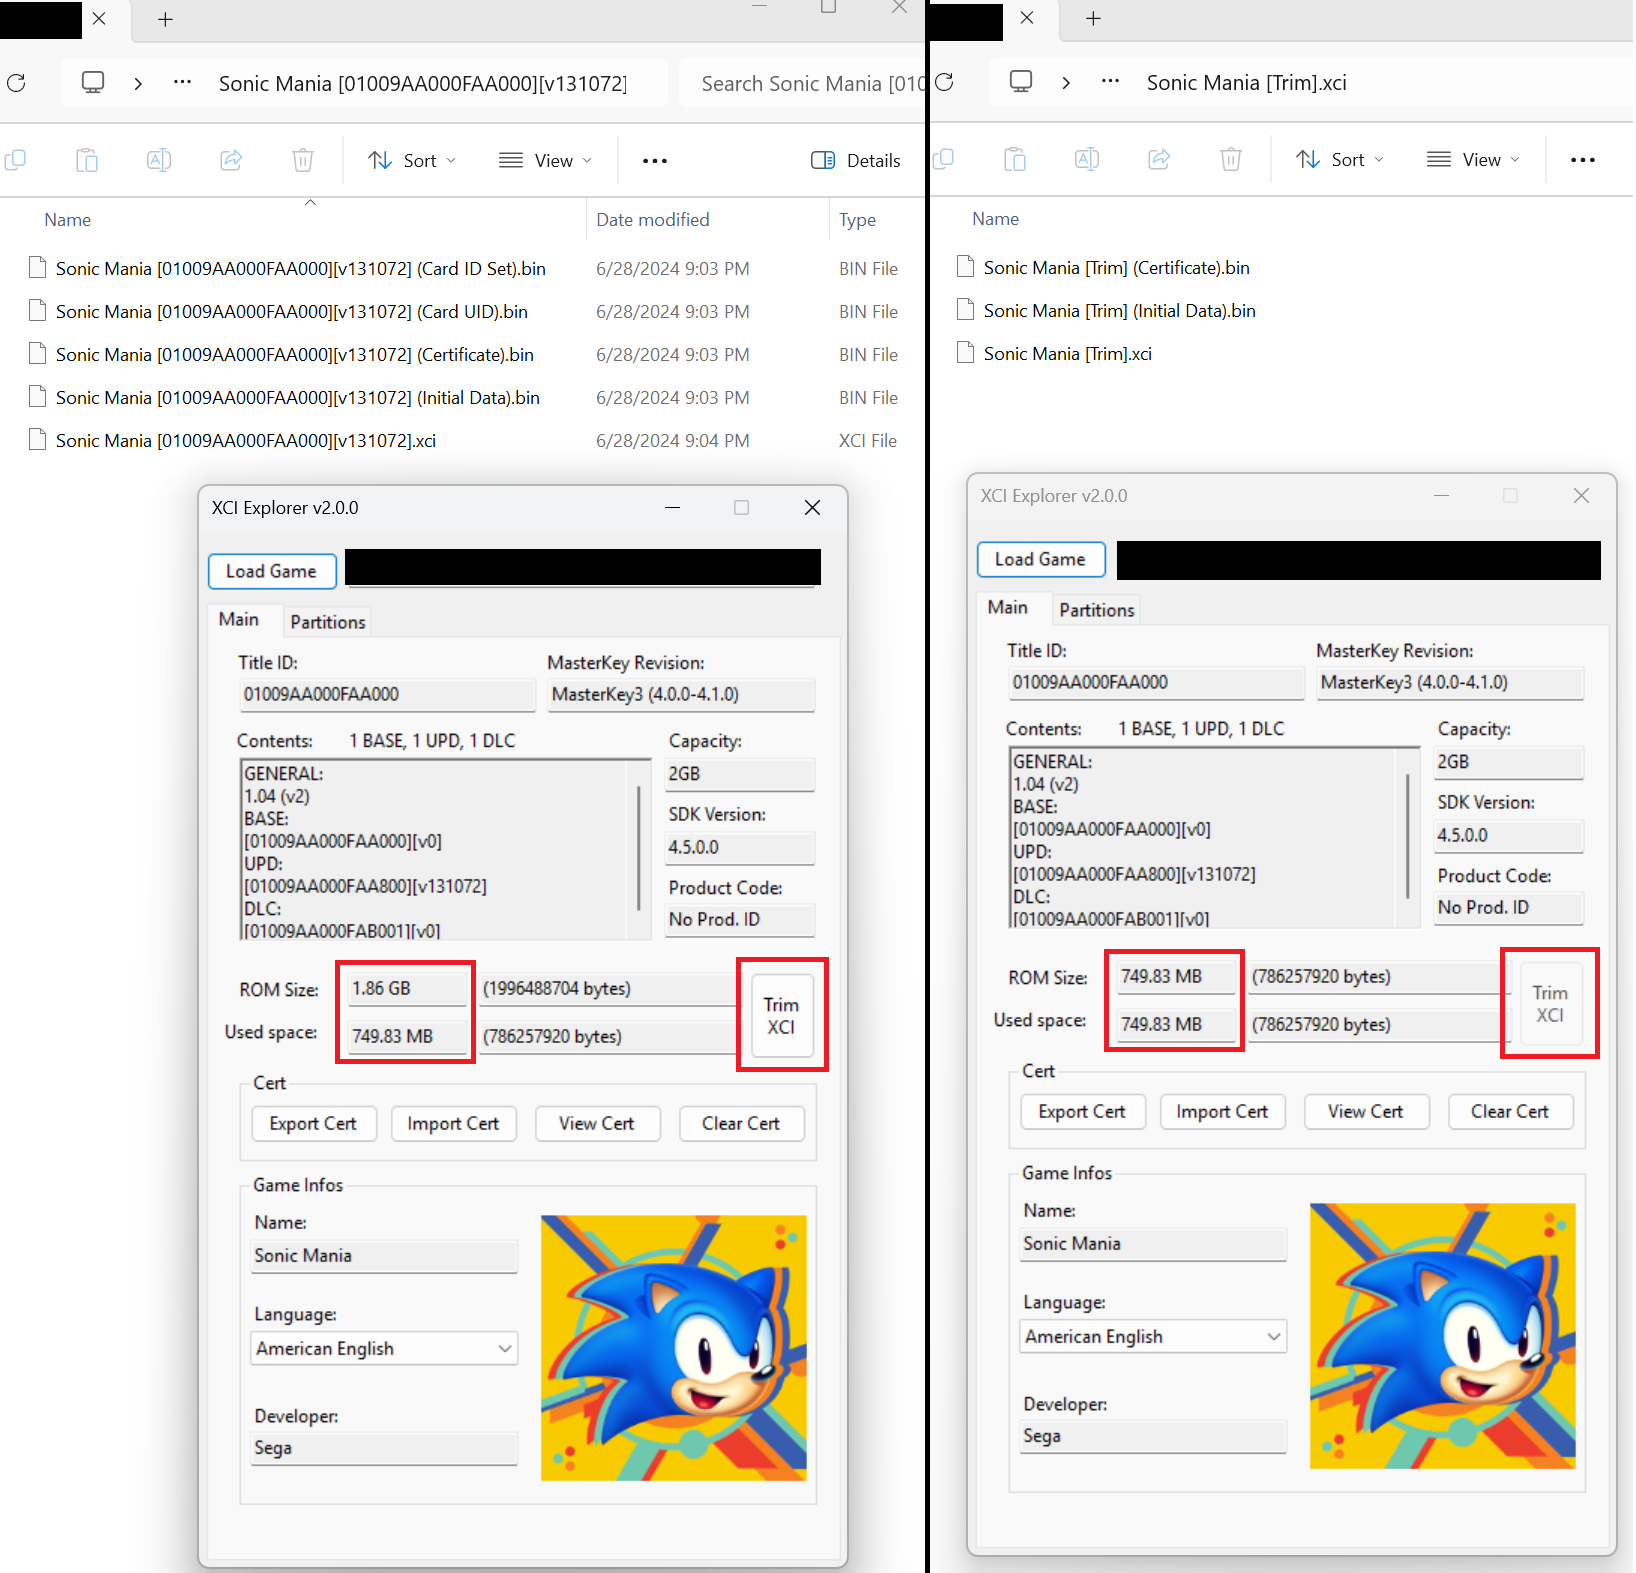Click View Cert in right XCI Explorer
The height and width of the screenshot is (1573, 1636).
click(x=1366, y=1112)
